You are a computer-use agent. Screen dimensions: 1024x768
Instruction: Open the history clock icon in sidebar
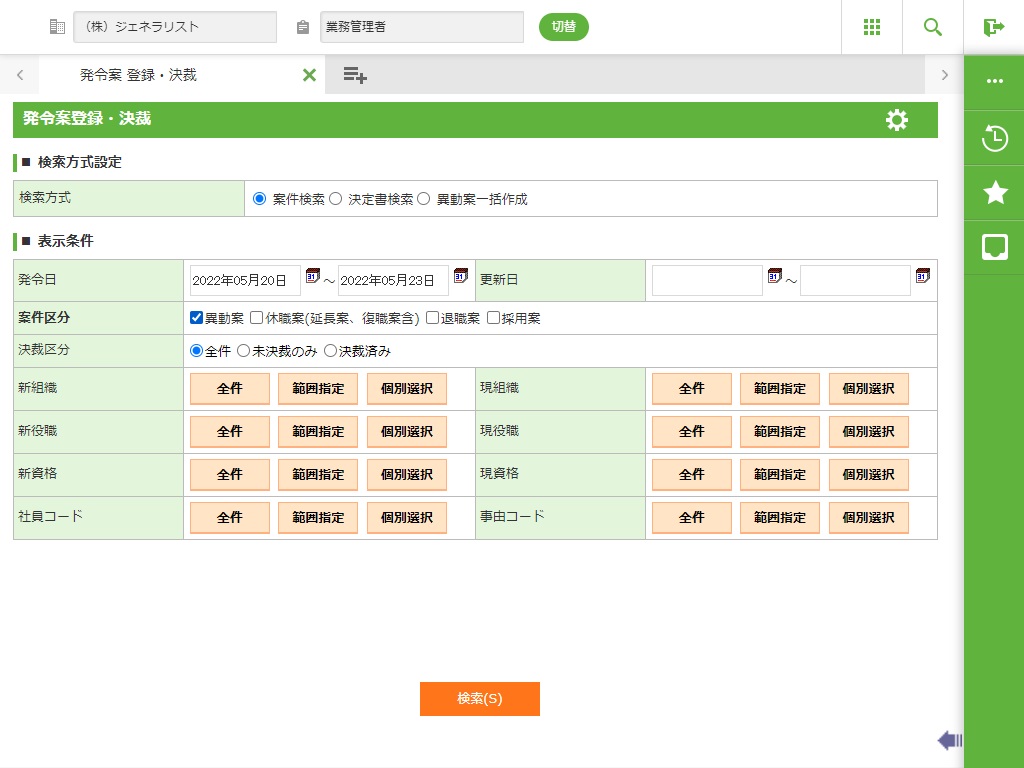tap(995, 138)
